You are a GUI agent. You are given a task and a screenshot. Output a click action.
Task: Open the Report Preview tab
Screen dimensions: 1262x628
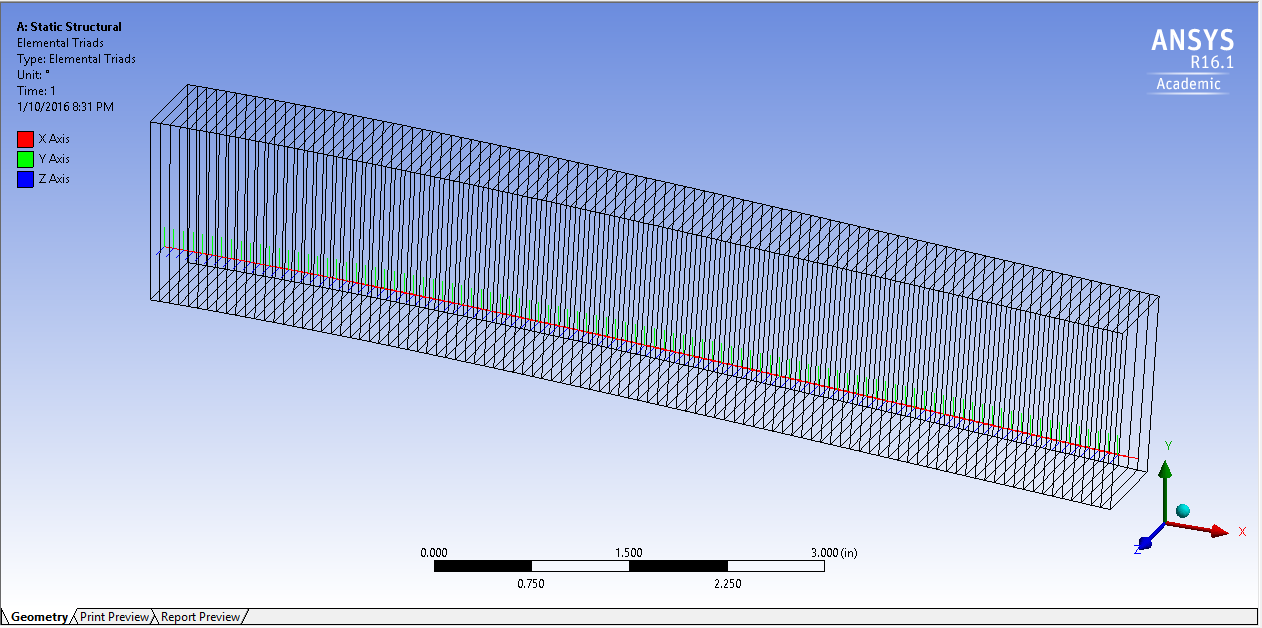pos(200,617)
